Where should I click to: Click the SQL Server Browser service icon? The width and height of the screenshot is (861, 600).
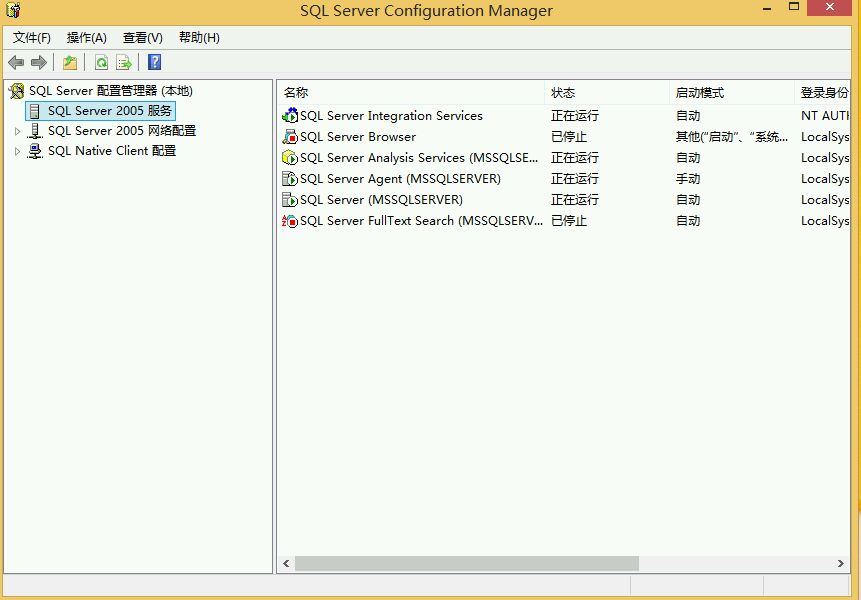coord(290,137)
